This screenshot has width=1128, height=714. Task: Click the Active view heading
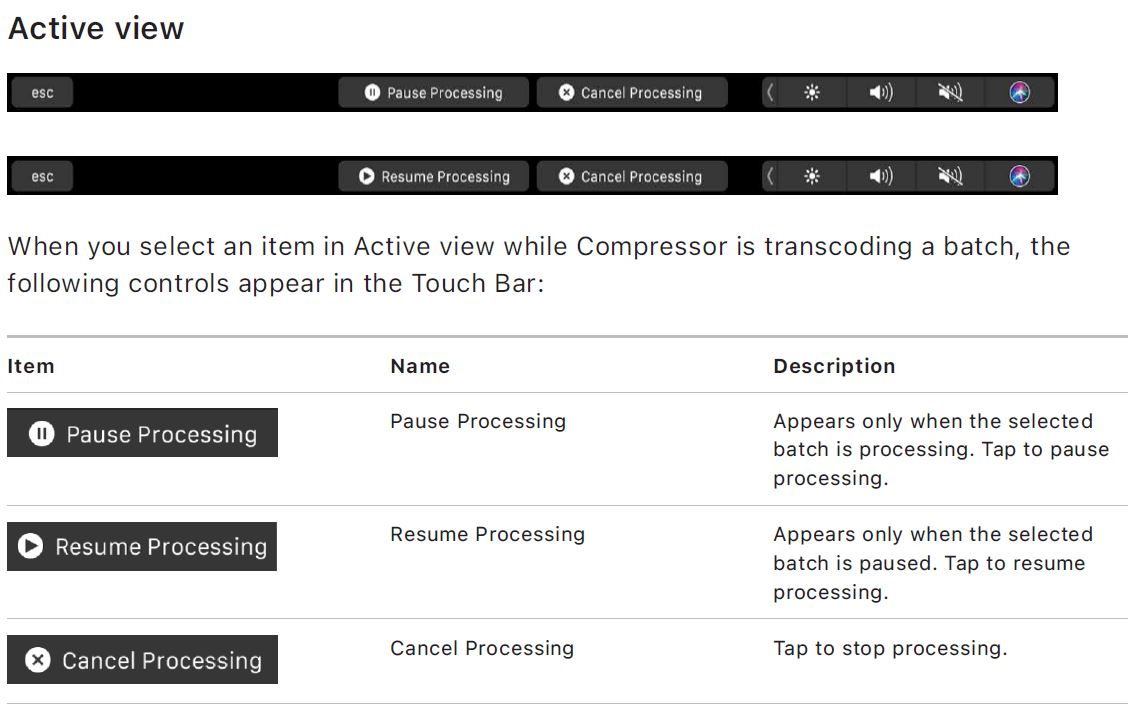(96, 28)
